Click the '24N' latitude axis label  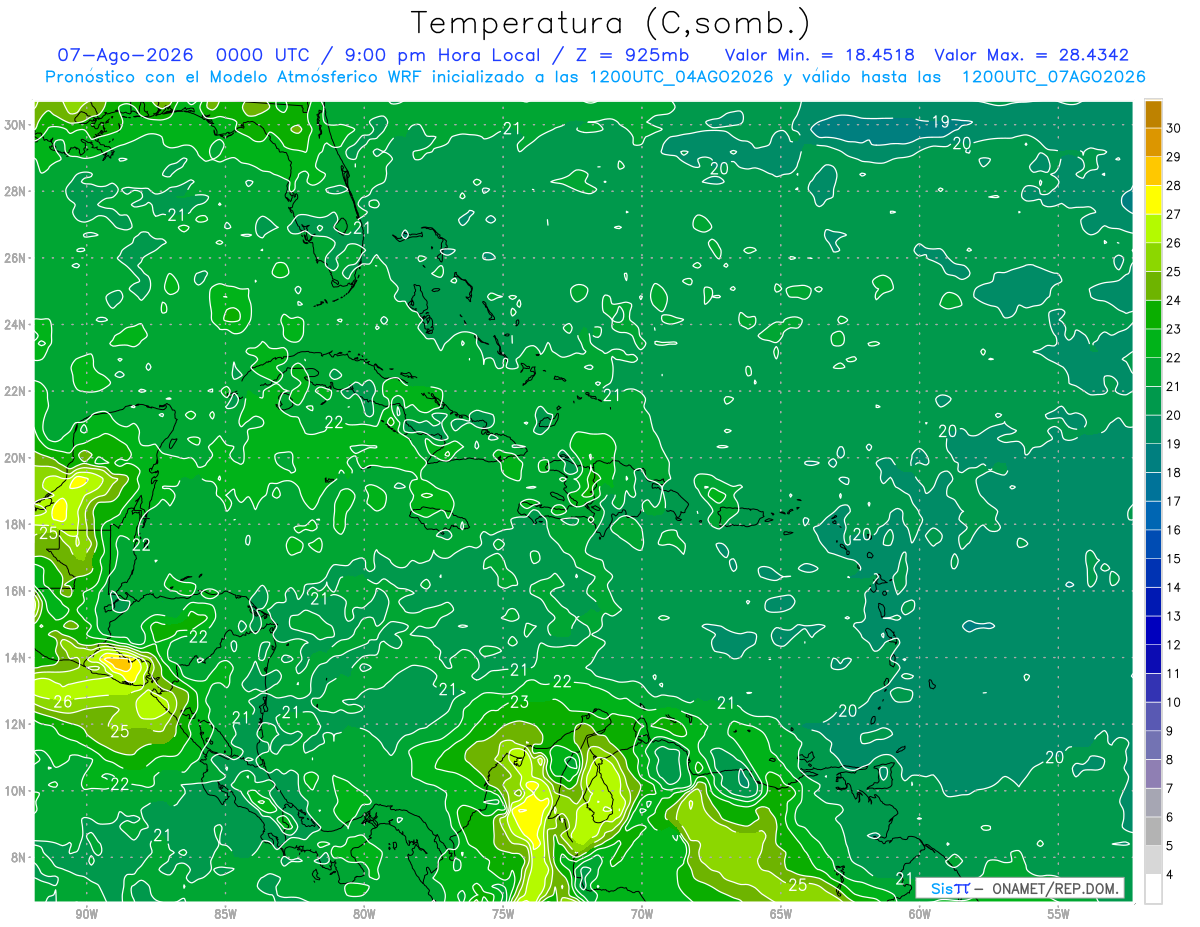coord(15,325)
